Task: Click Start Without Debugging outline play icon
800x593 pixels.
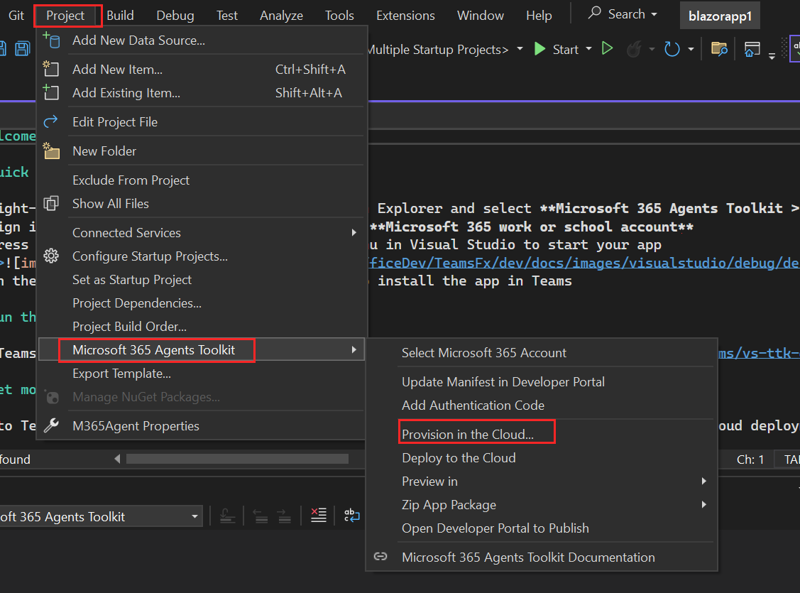Action: point(607,49)
